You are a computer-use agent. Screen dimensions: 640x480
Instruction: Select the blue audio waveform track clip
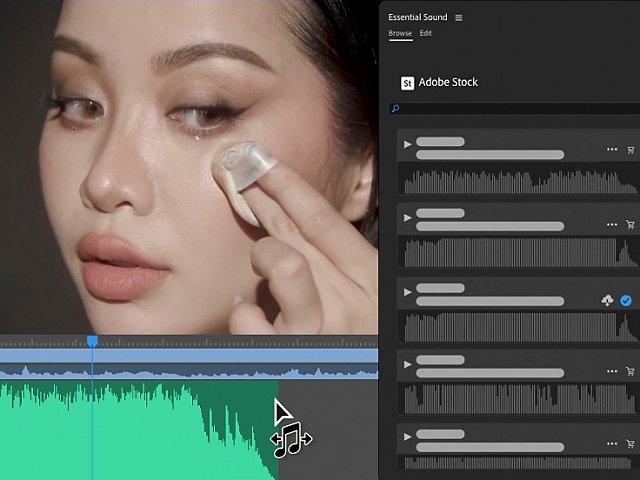[189, 371]
